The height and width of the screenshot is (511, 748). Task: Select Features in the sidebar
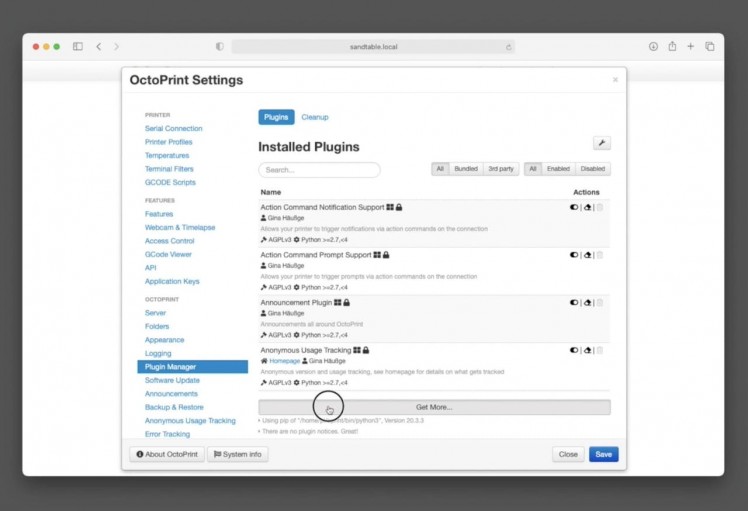point(159,214)
